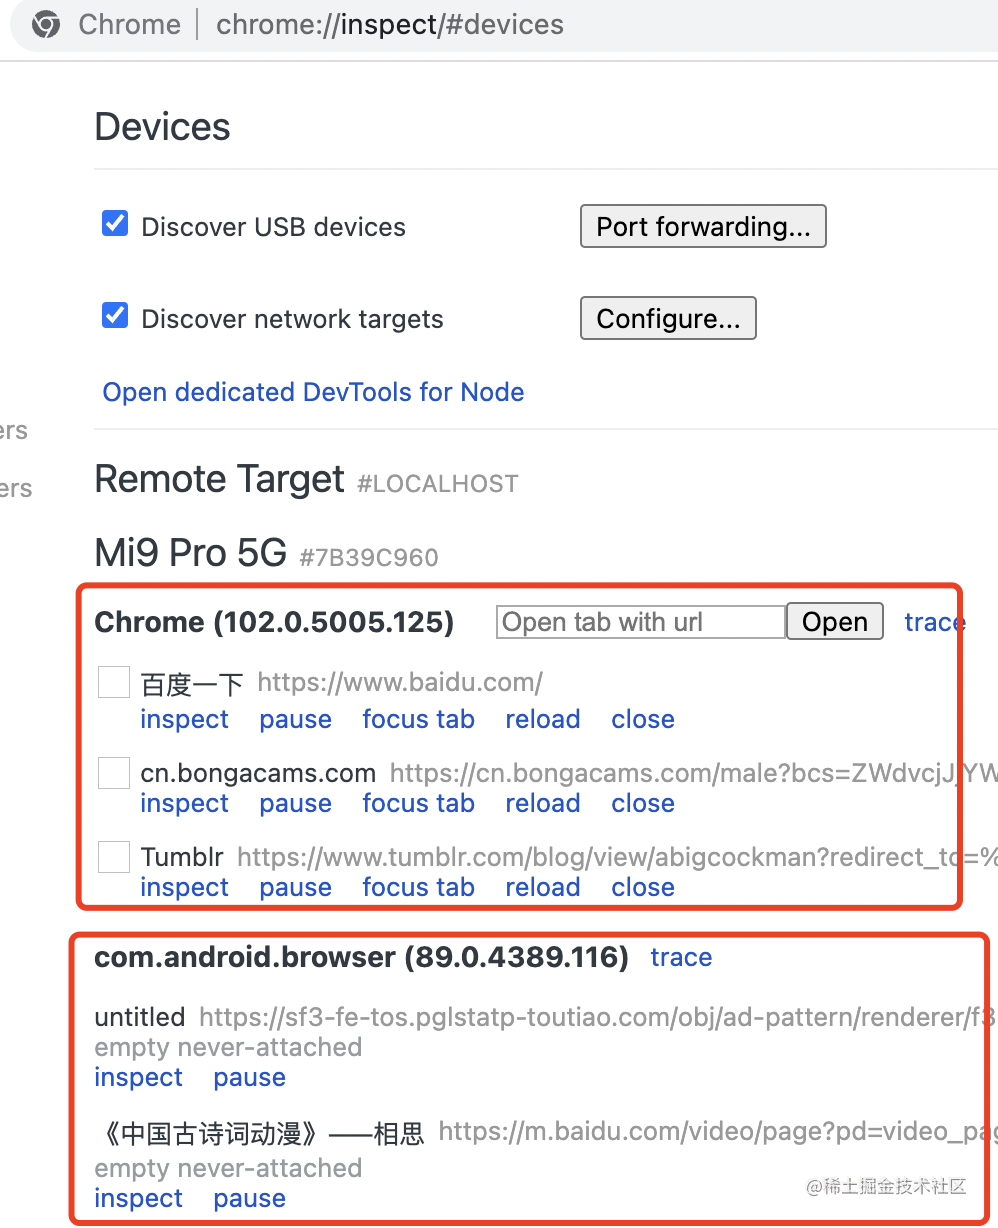This screenshot has width=998, height=1228.
Task: Inspect the Baidu tab
Action: pyautogui.click(x=184, y=719)
